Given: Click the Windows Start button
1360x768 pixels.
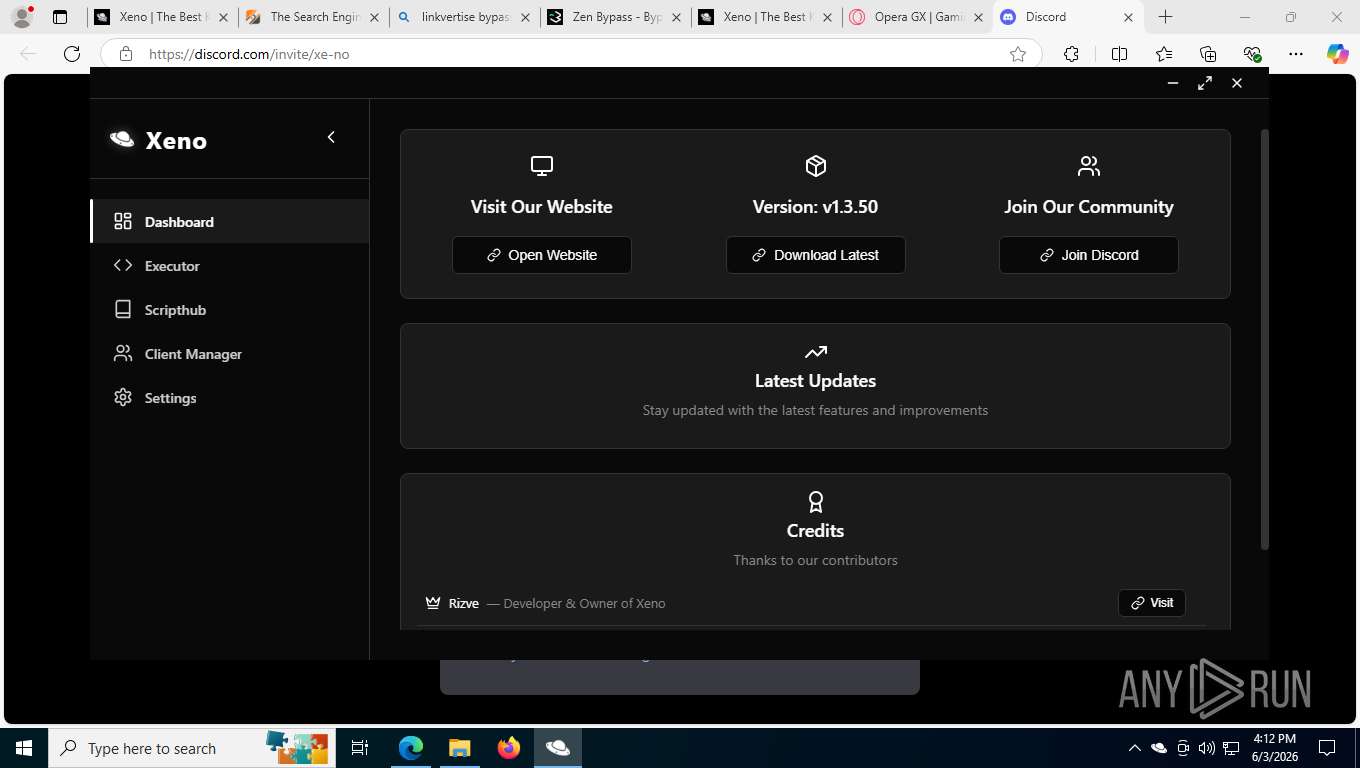Looking at the screenshot, I should coord(24,748).
